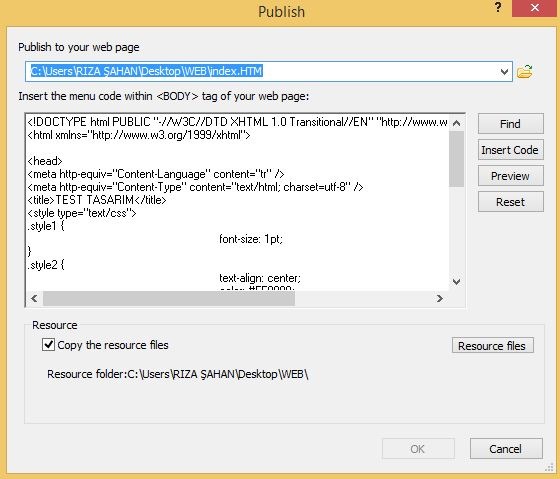The width and height of the screenshot is (560, 479).
Task: Open the Preview of the menu
Action: click(511, 176)
